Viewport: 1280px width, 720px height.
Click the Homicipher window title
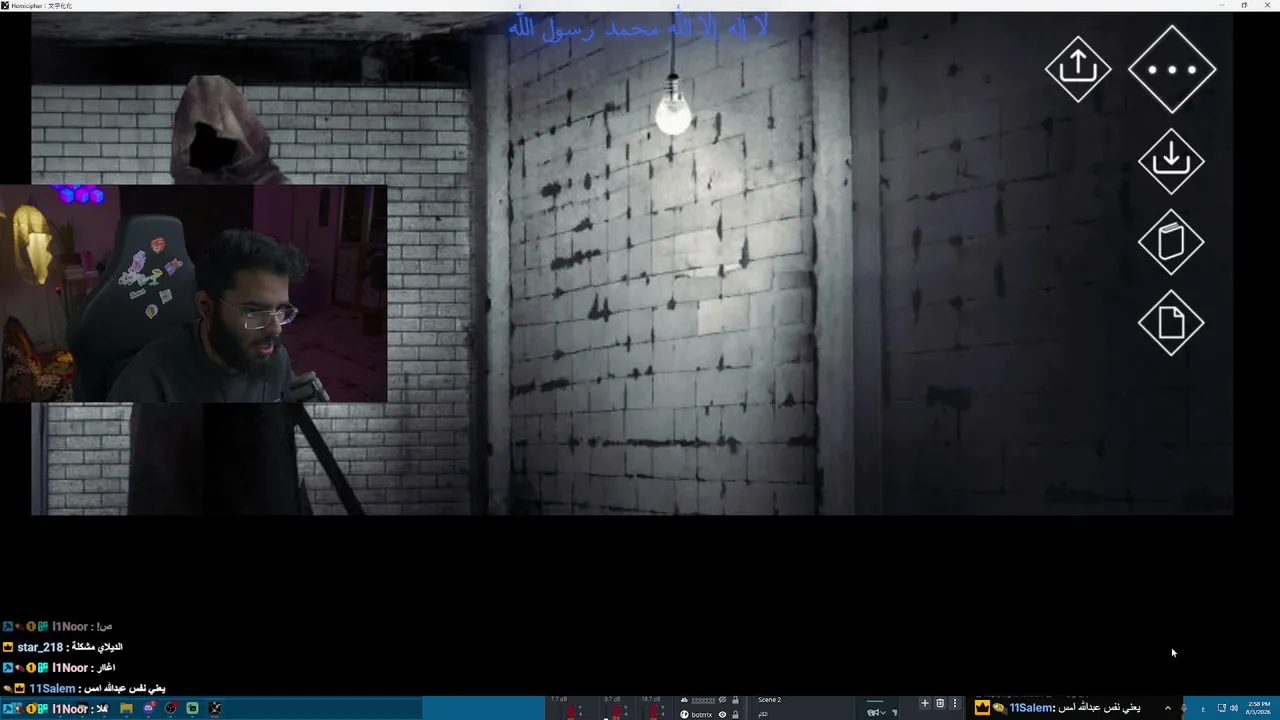pyautogui.click(x=41, y=5)
